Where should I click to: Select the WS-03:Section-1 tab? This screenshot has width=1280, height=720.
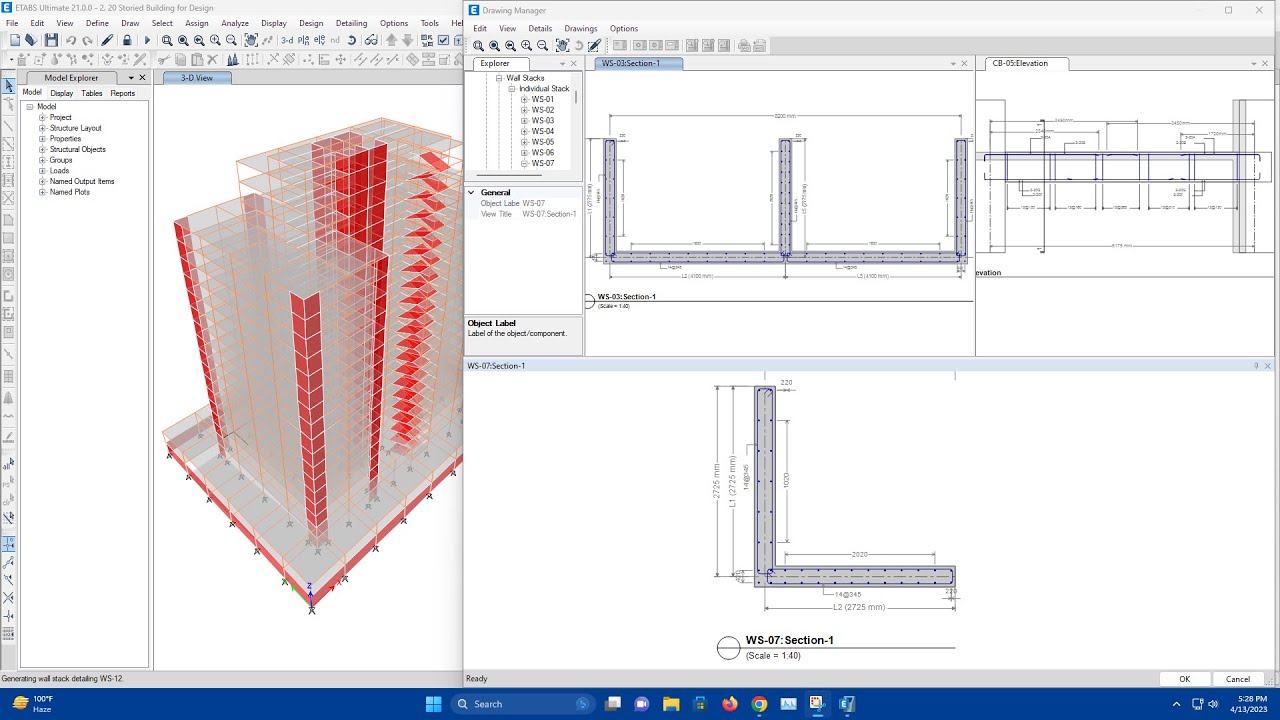(x=639, y=63)
